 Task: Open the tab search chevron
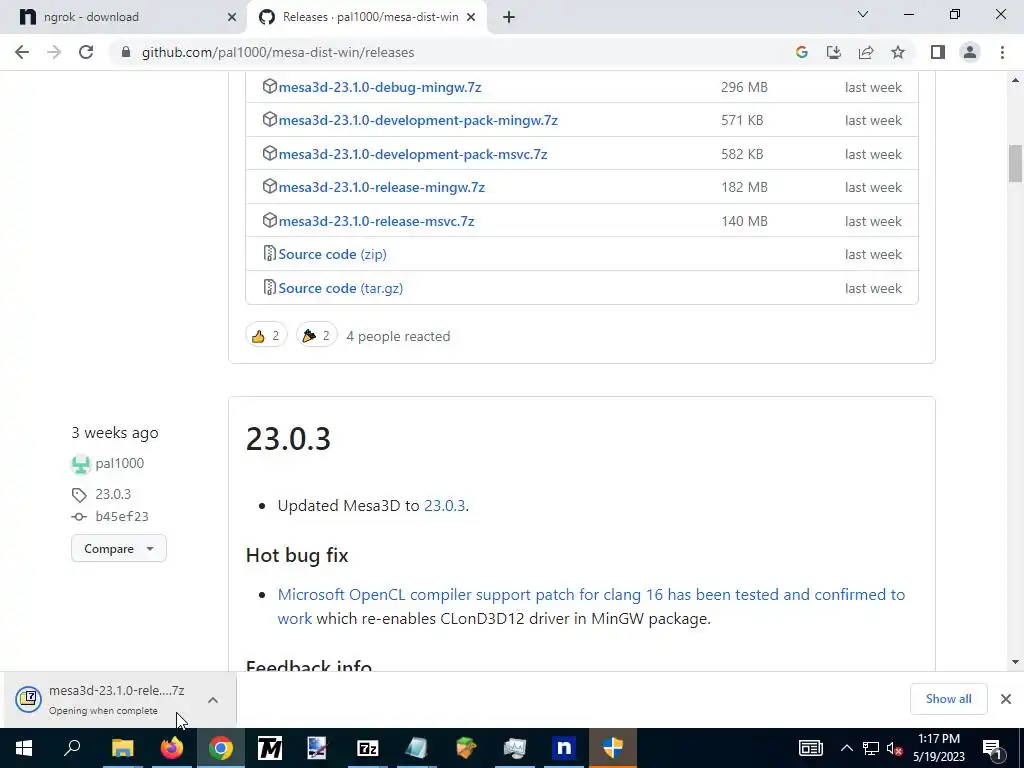click(x=863, y=14)
